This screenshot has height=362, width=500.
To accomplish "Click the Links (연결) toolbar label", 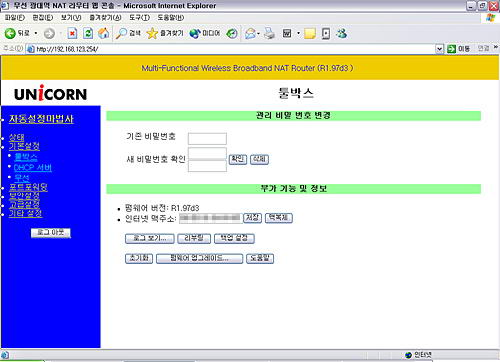I will 484,49.
